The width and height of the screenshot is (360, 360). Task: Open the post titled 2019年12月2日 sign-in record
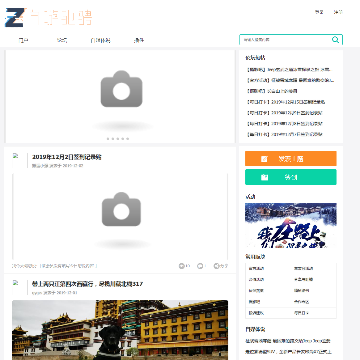pyautogui.click(x=67, y=157)
